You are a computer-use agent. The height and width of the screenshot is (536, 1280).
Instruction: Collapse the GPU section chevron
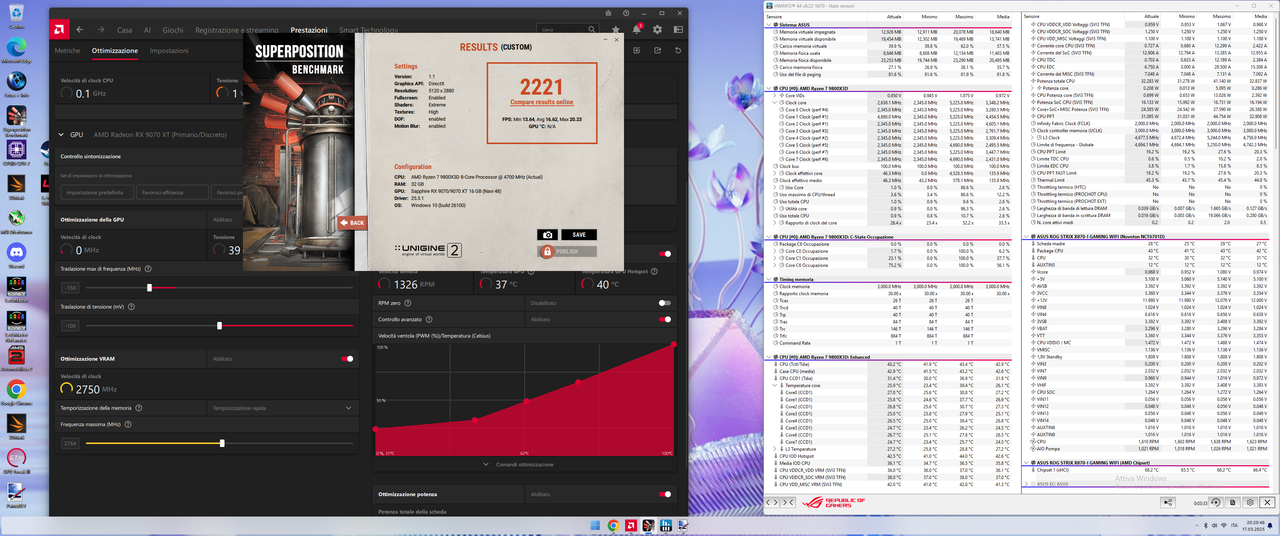pyautogui.click(x=61, y=134)
